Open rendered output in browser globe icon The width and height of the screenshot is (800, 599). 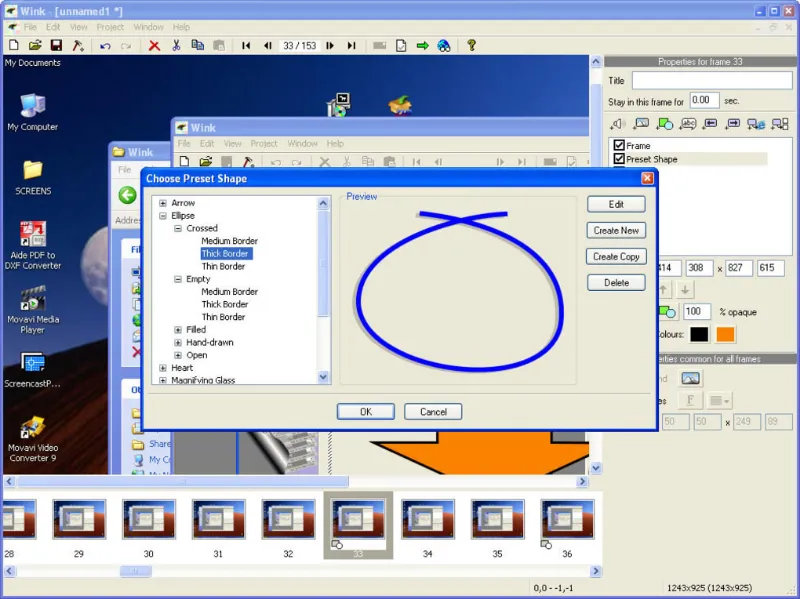[444, 46]
